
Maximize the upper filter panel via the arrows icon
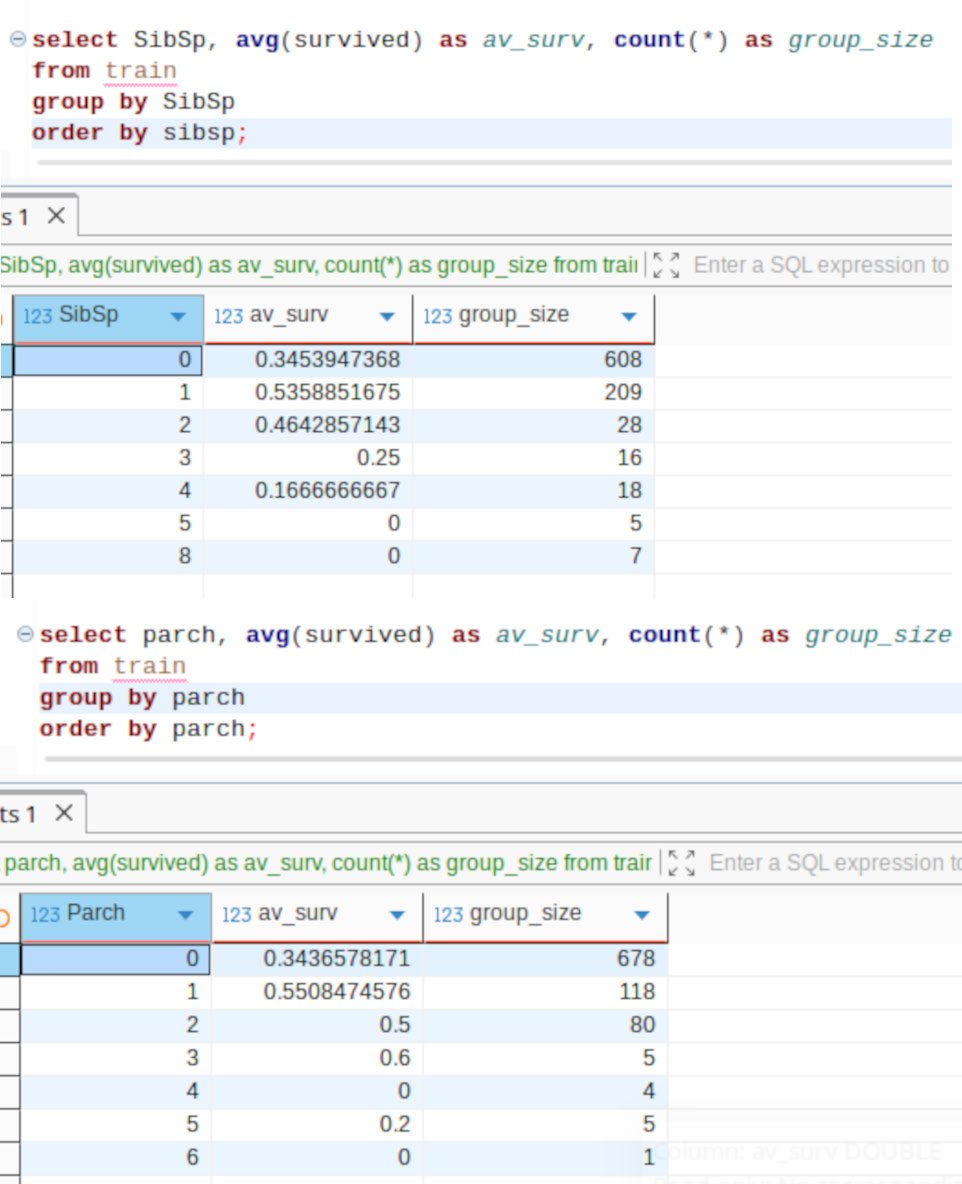[665, 265]
